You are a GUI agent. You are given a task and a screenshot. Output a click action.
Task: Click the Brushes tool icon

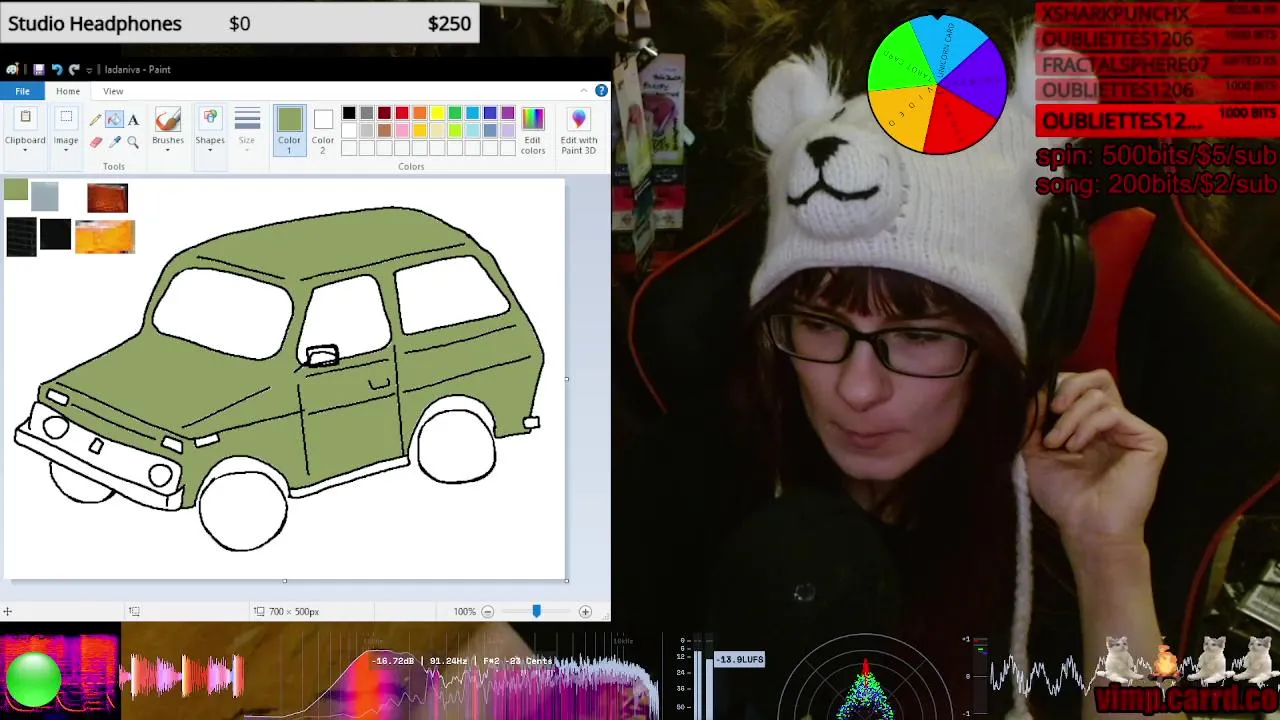click(x=168, y=119)
